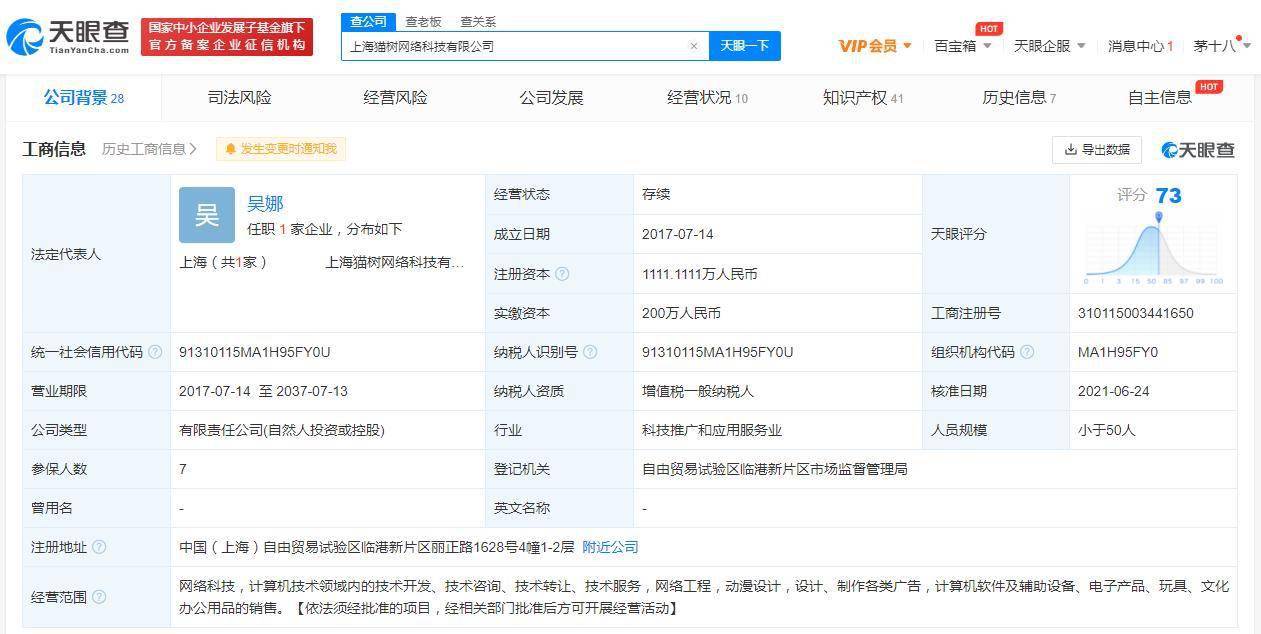Switch to the 查关系 search tab

pos(478,21)
